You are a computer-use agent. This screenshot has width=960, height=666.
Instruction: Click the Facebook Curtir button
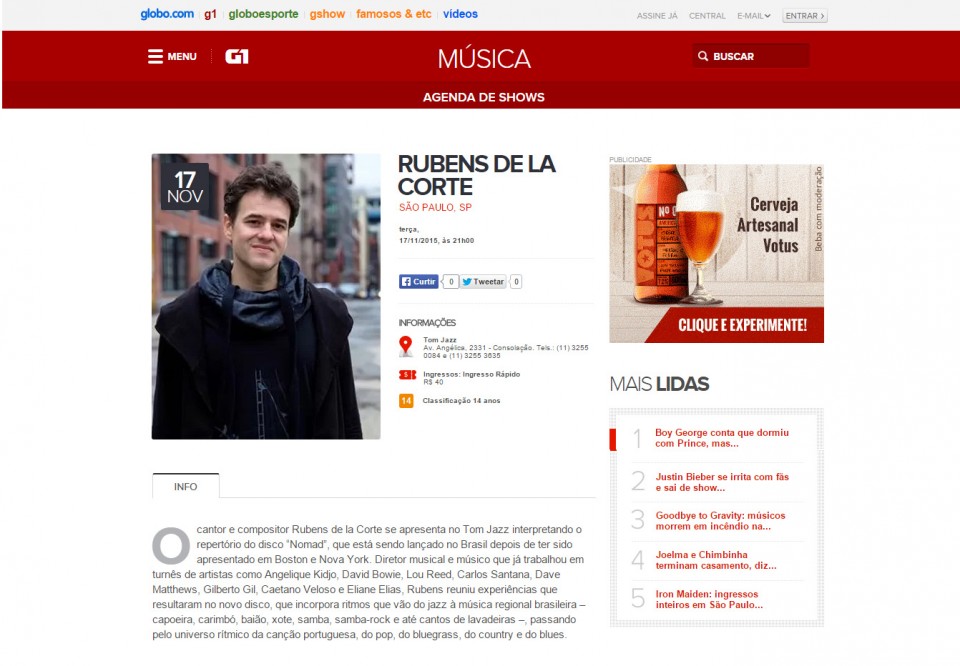tap(419, 282)
